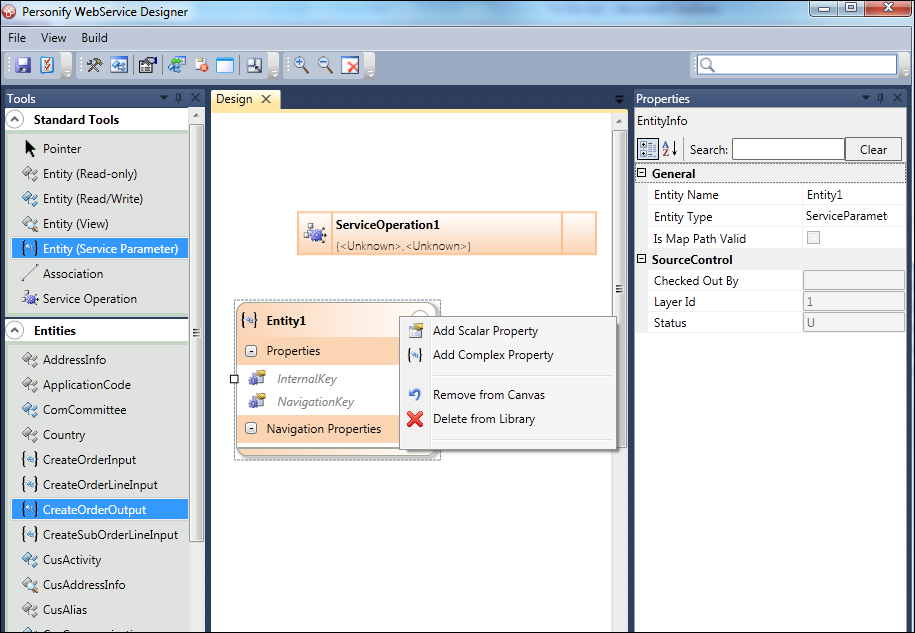Click the ServiceOperation1 gear icon on canvas
Image resolution: width=915 pixels, height=633 pixels.
click(x=315, y=233)
